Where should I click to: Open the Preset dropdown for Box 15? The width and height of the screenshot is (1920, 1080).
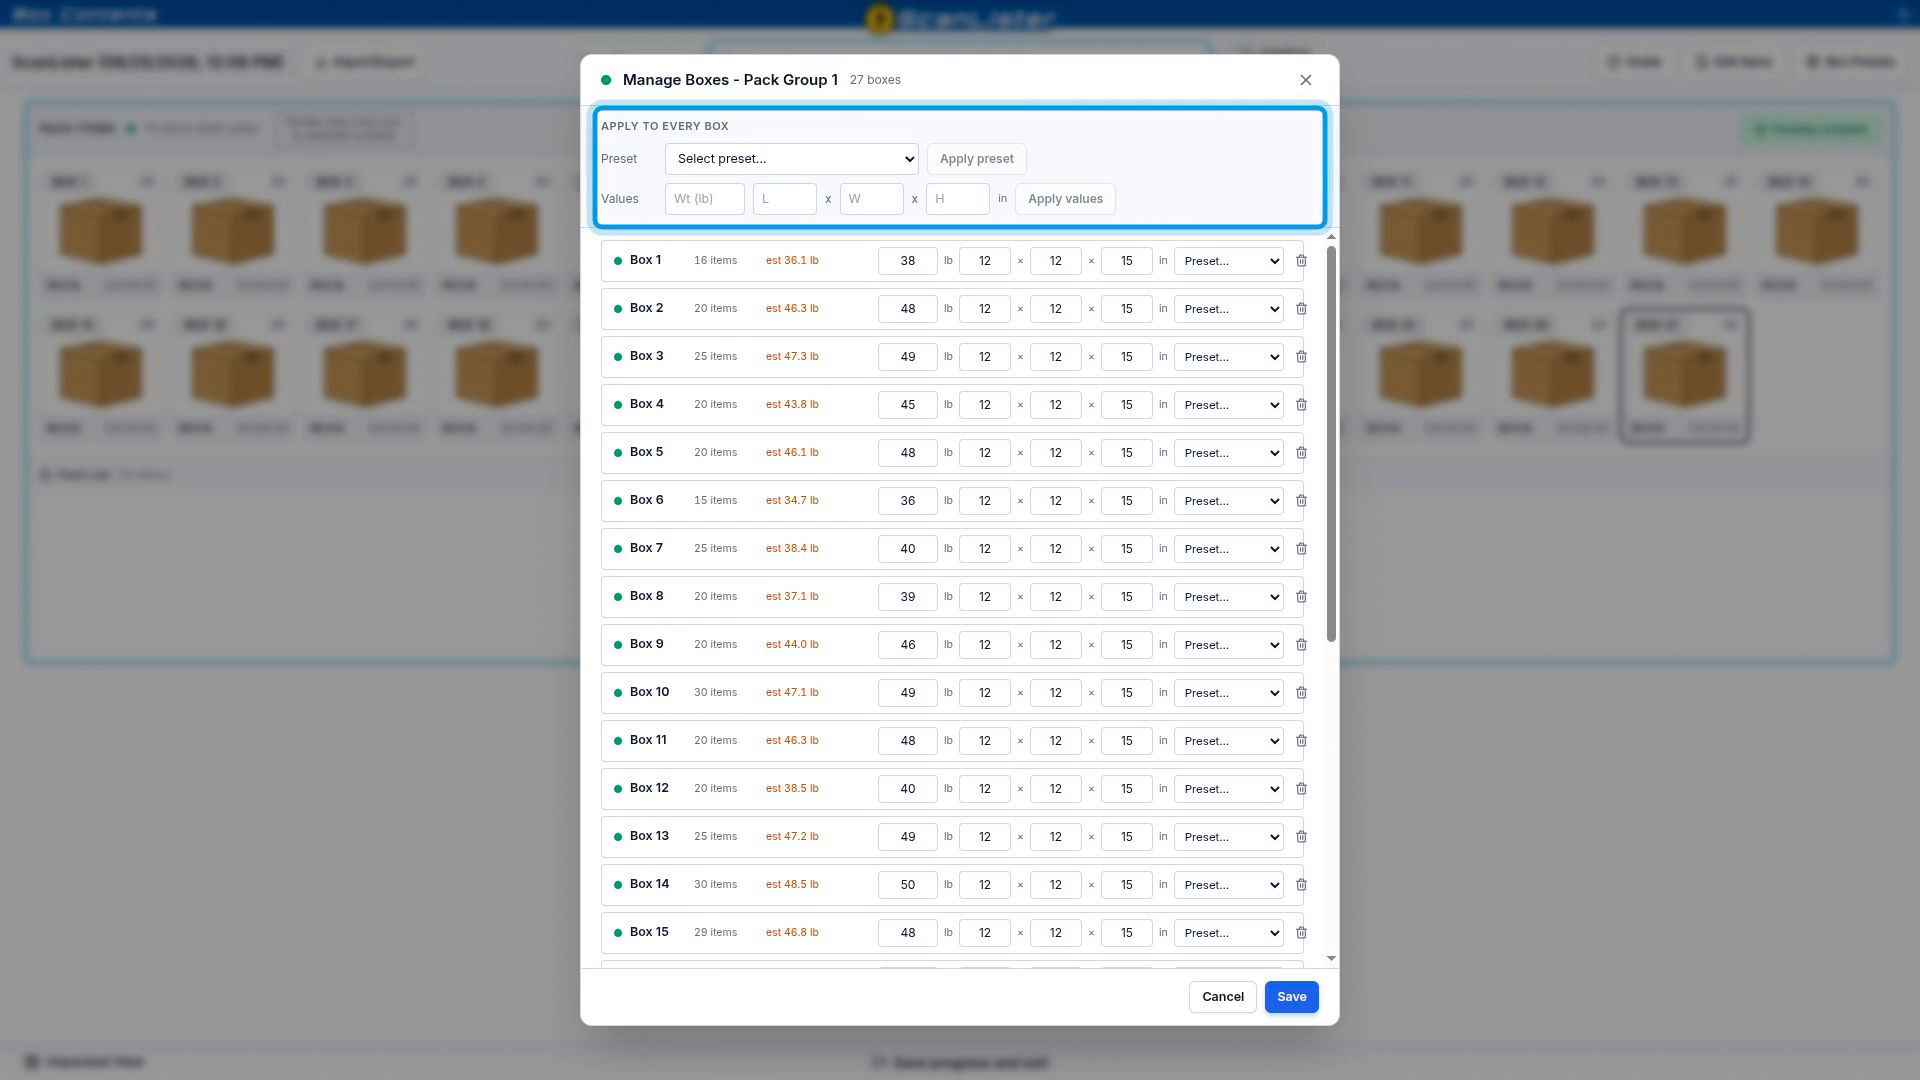pos(1228,933)
